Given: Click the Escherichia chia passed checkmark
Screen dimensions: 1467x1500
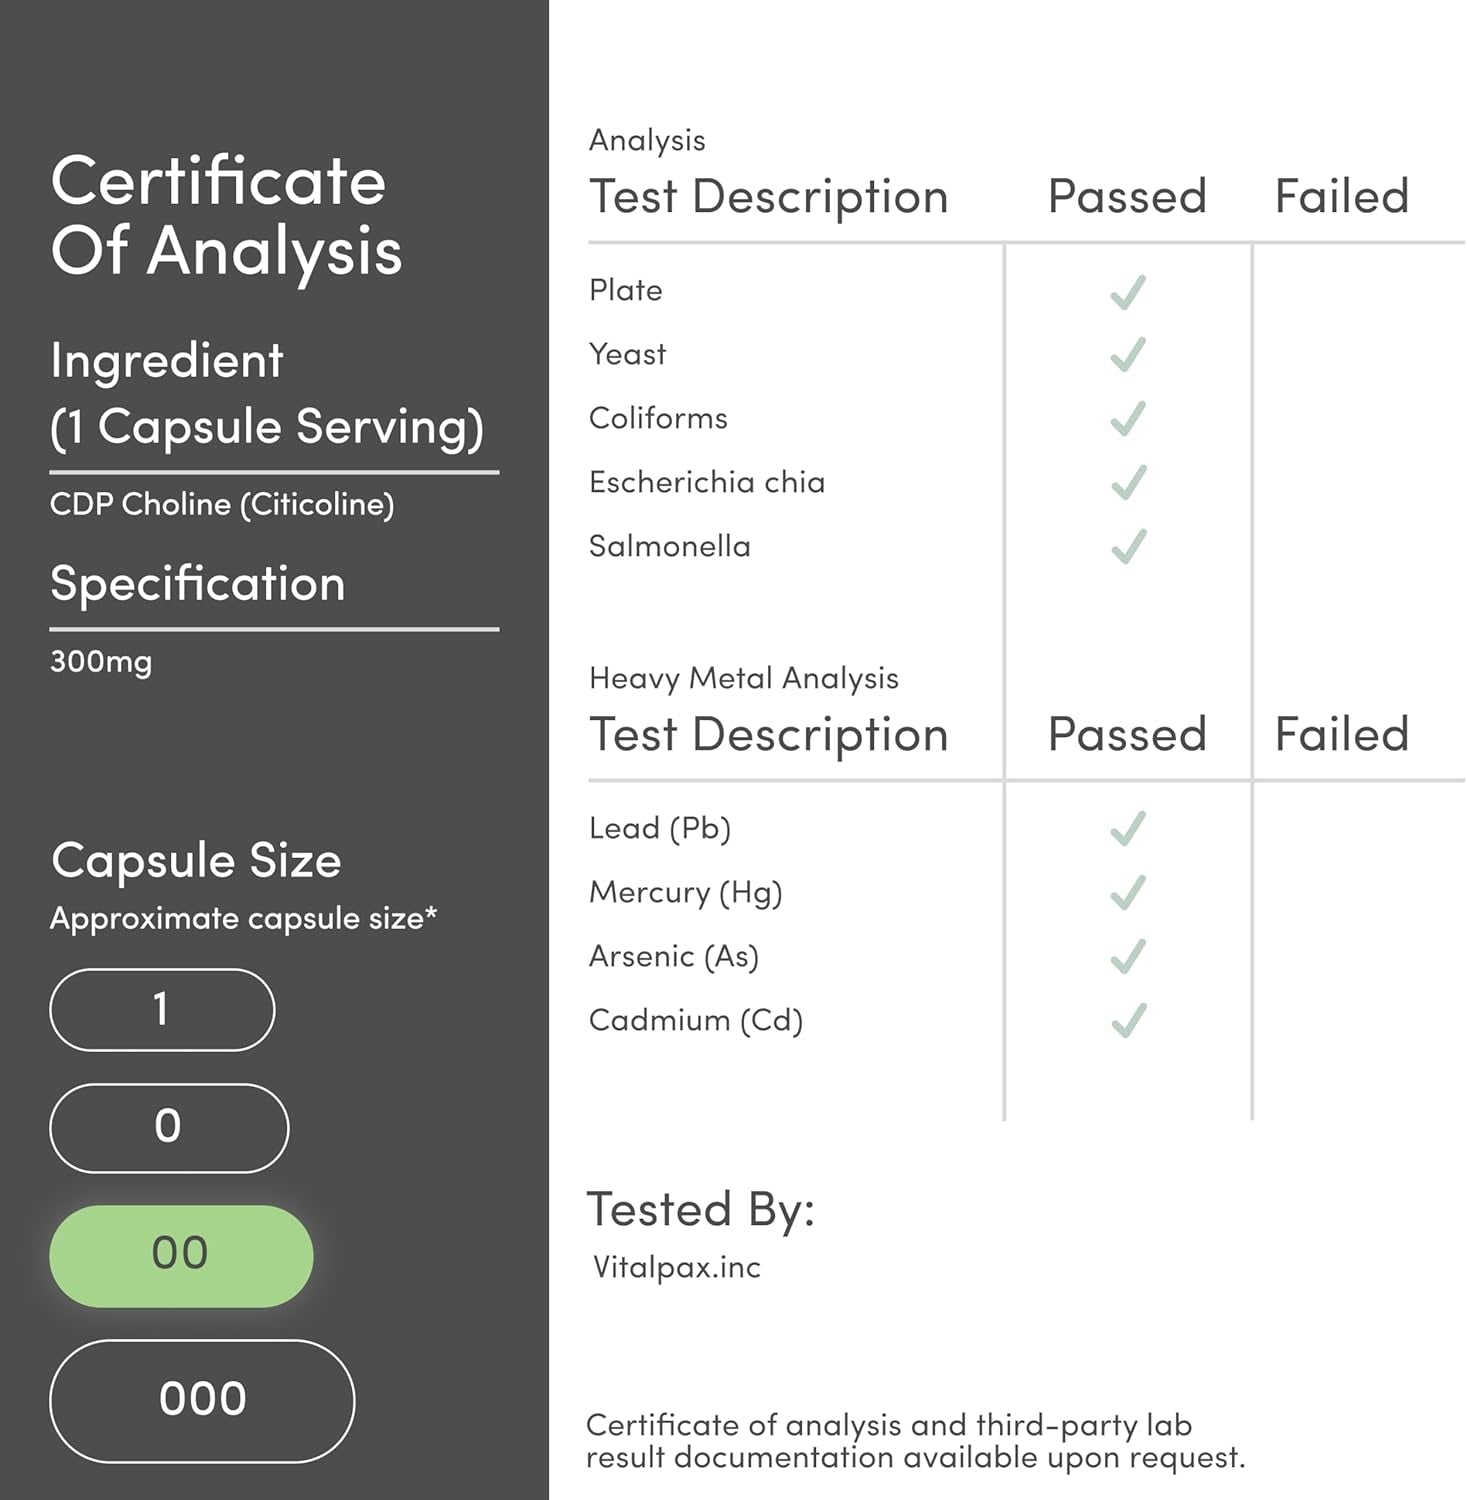Looking at the screenshot, I should click(1128, 483).
